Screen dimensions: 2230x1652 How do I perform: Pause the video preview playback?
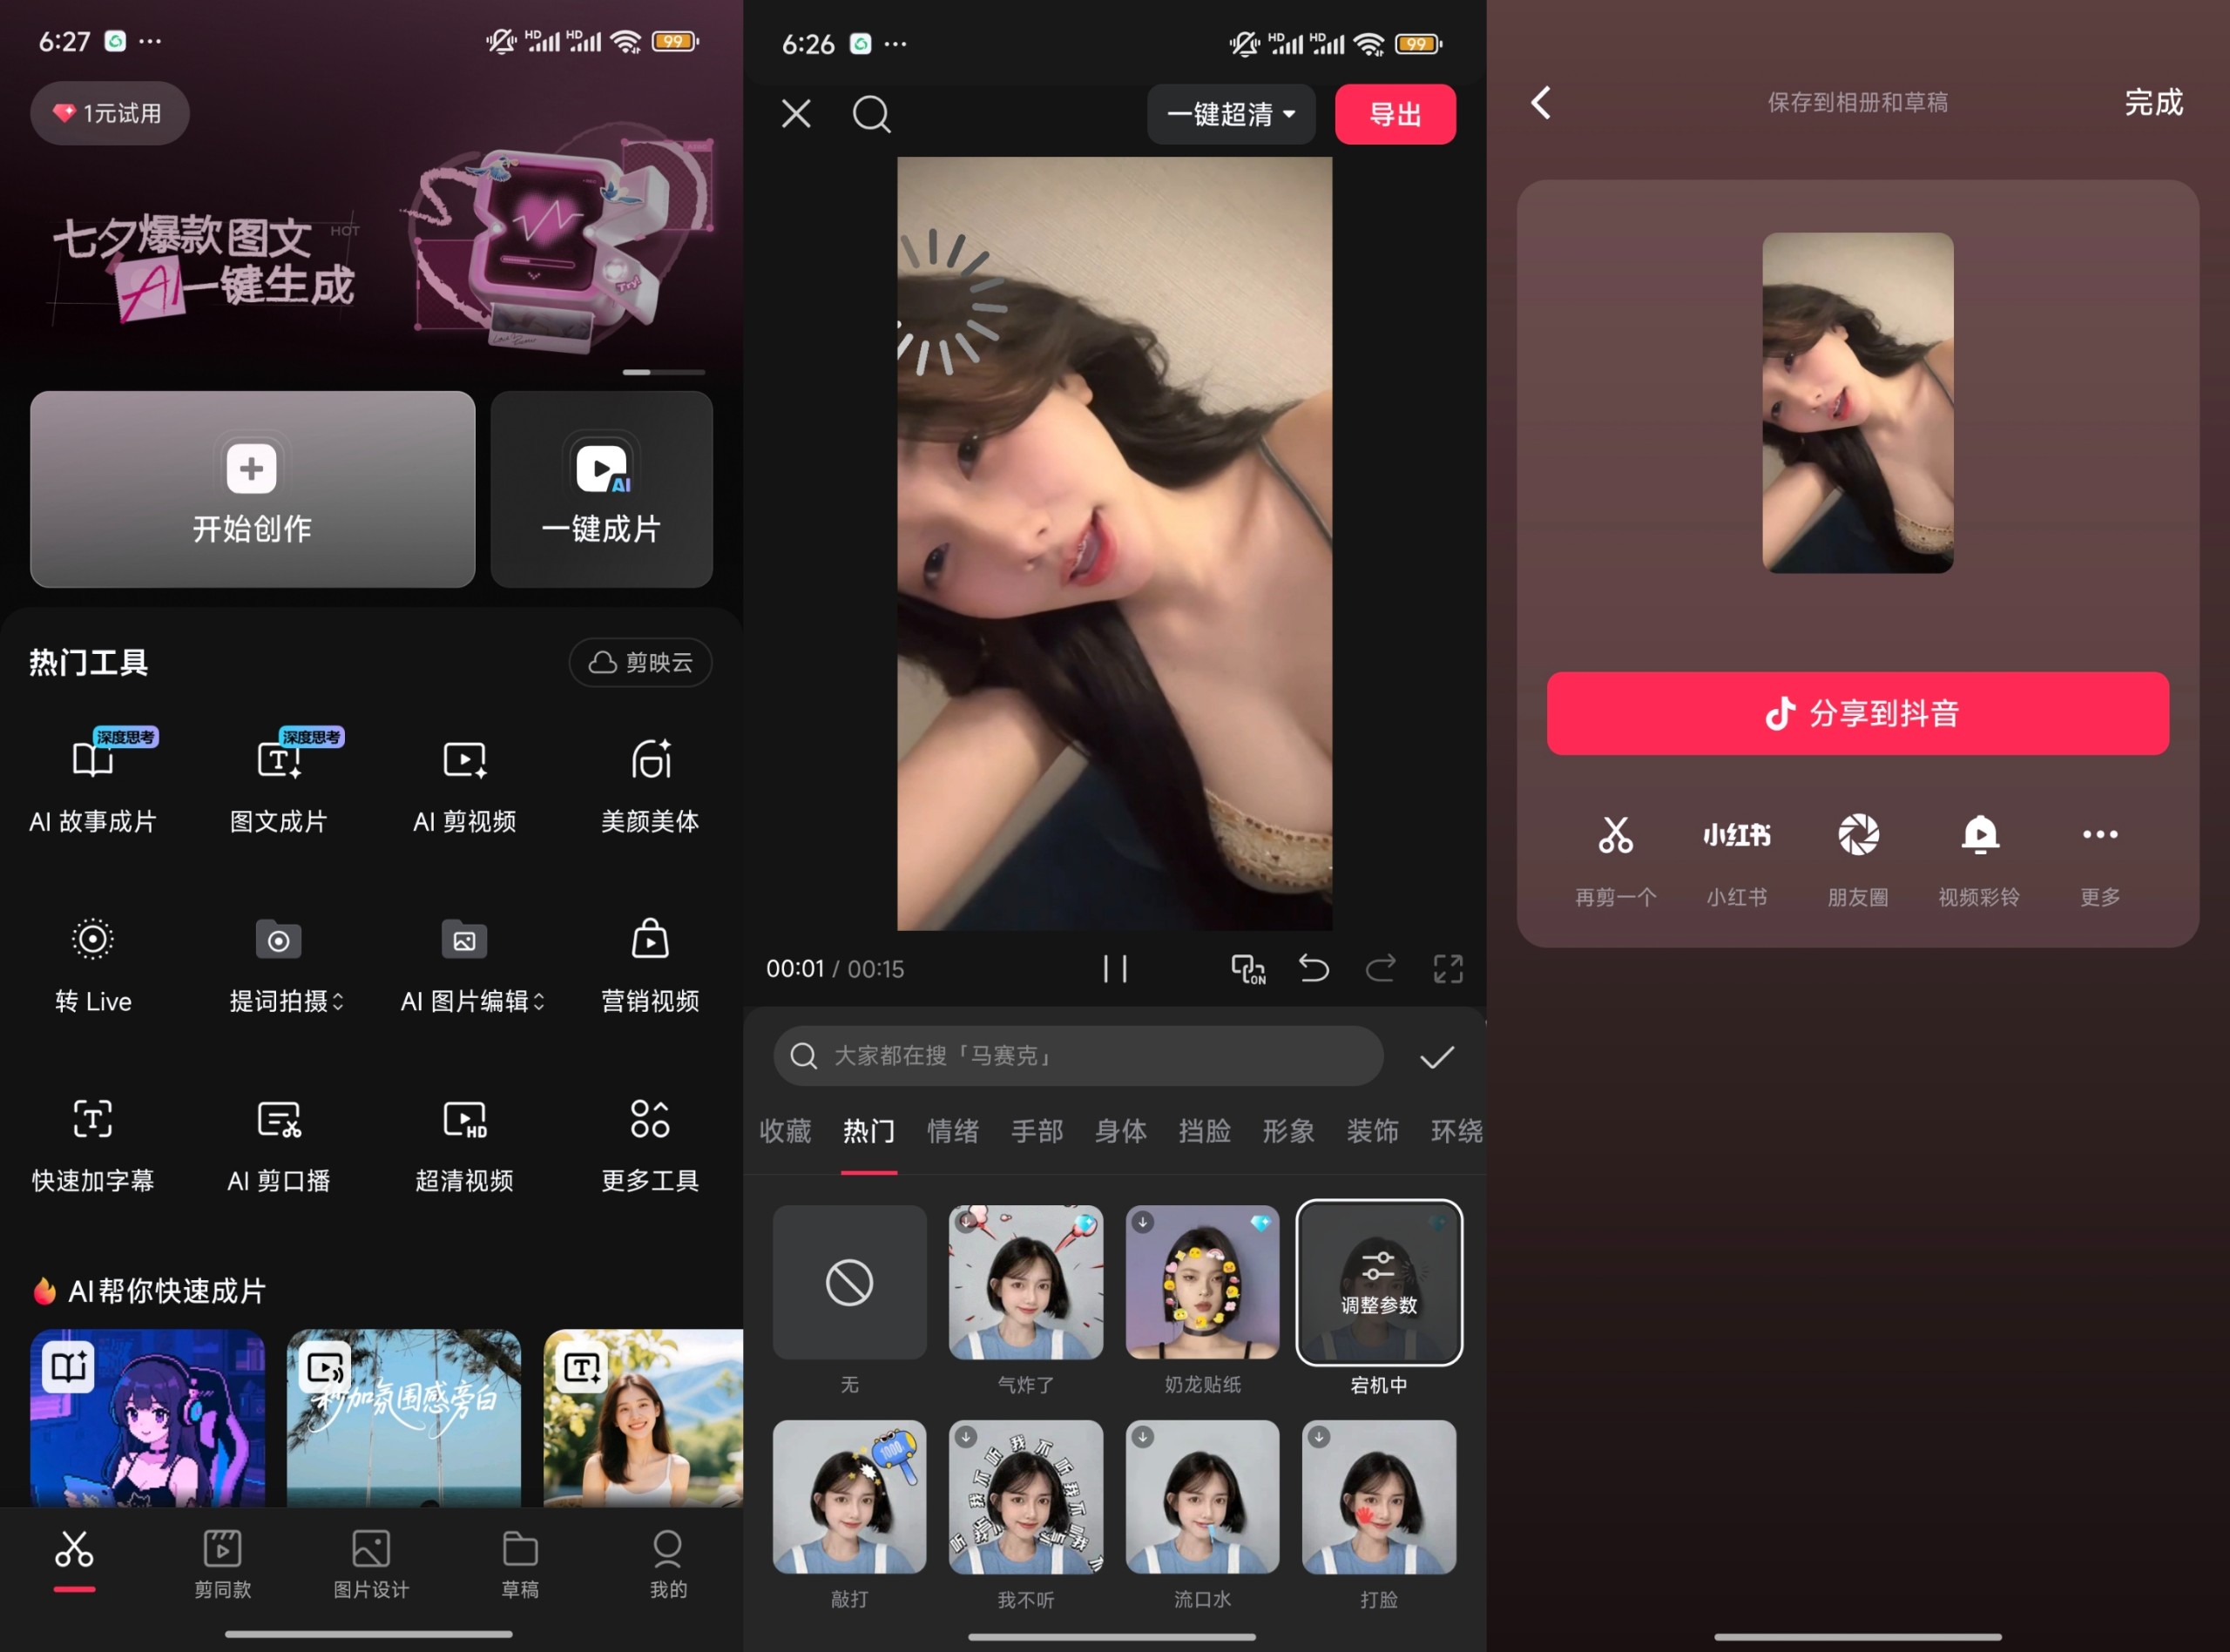(x=1115, y=968)
